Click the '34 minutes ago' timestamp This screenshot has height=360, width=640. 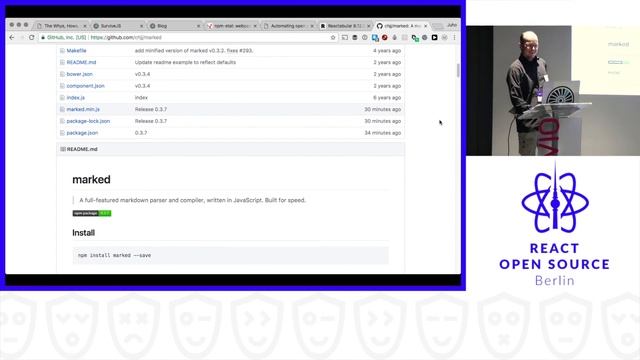coord(382,133)
